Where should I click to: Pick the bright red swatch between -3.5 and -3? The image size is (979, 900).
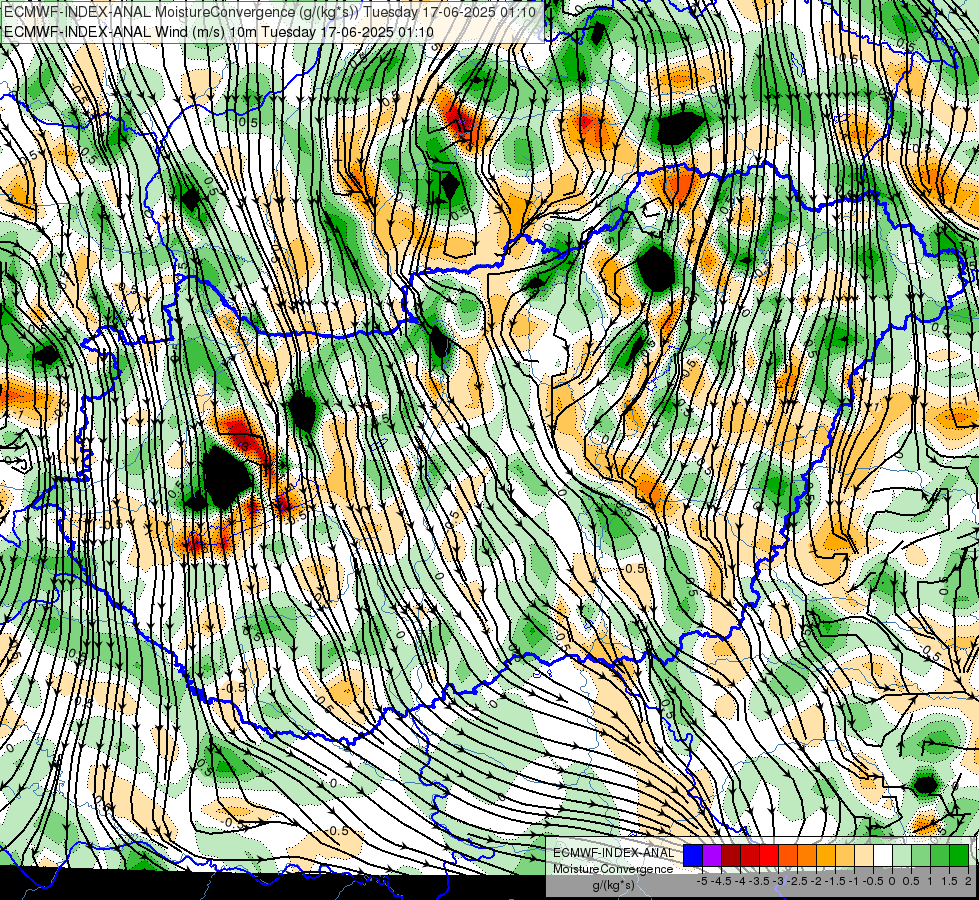click(x=769, y=856)
